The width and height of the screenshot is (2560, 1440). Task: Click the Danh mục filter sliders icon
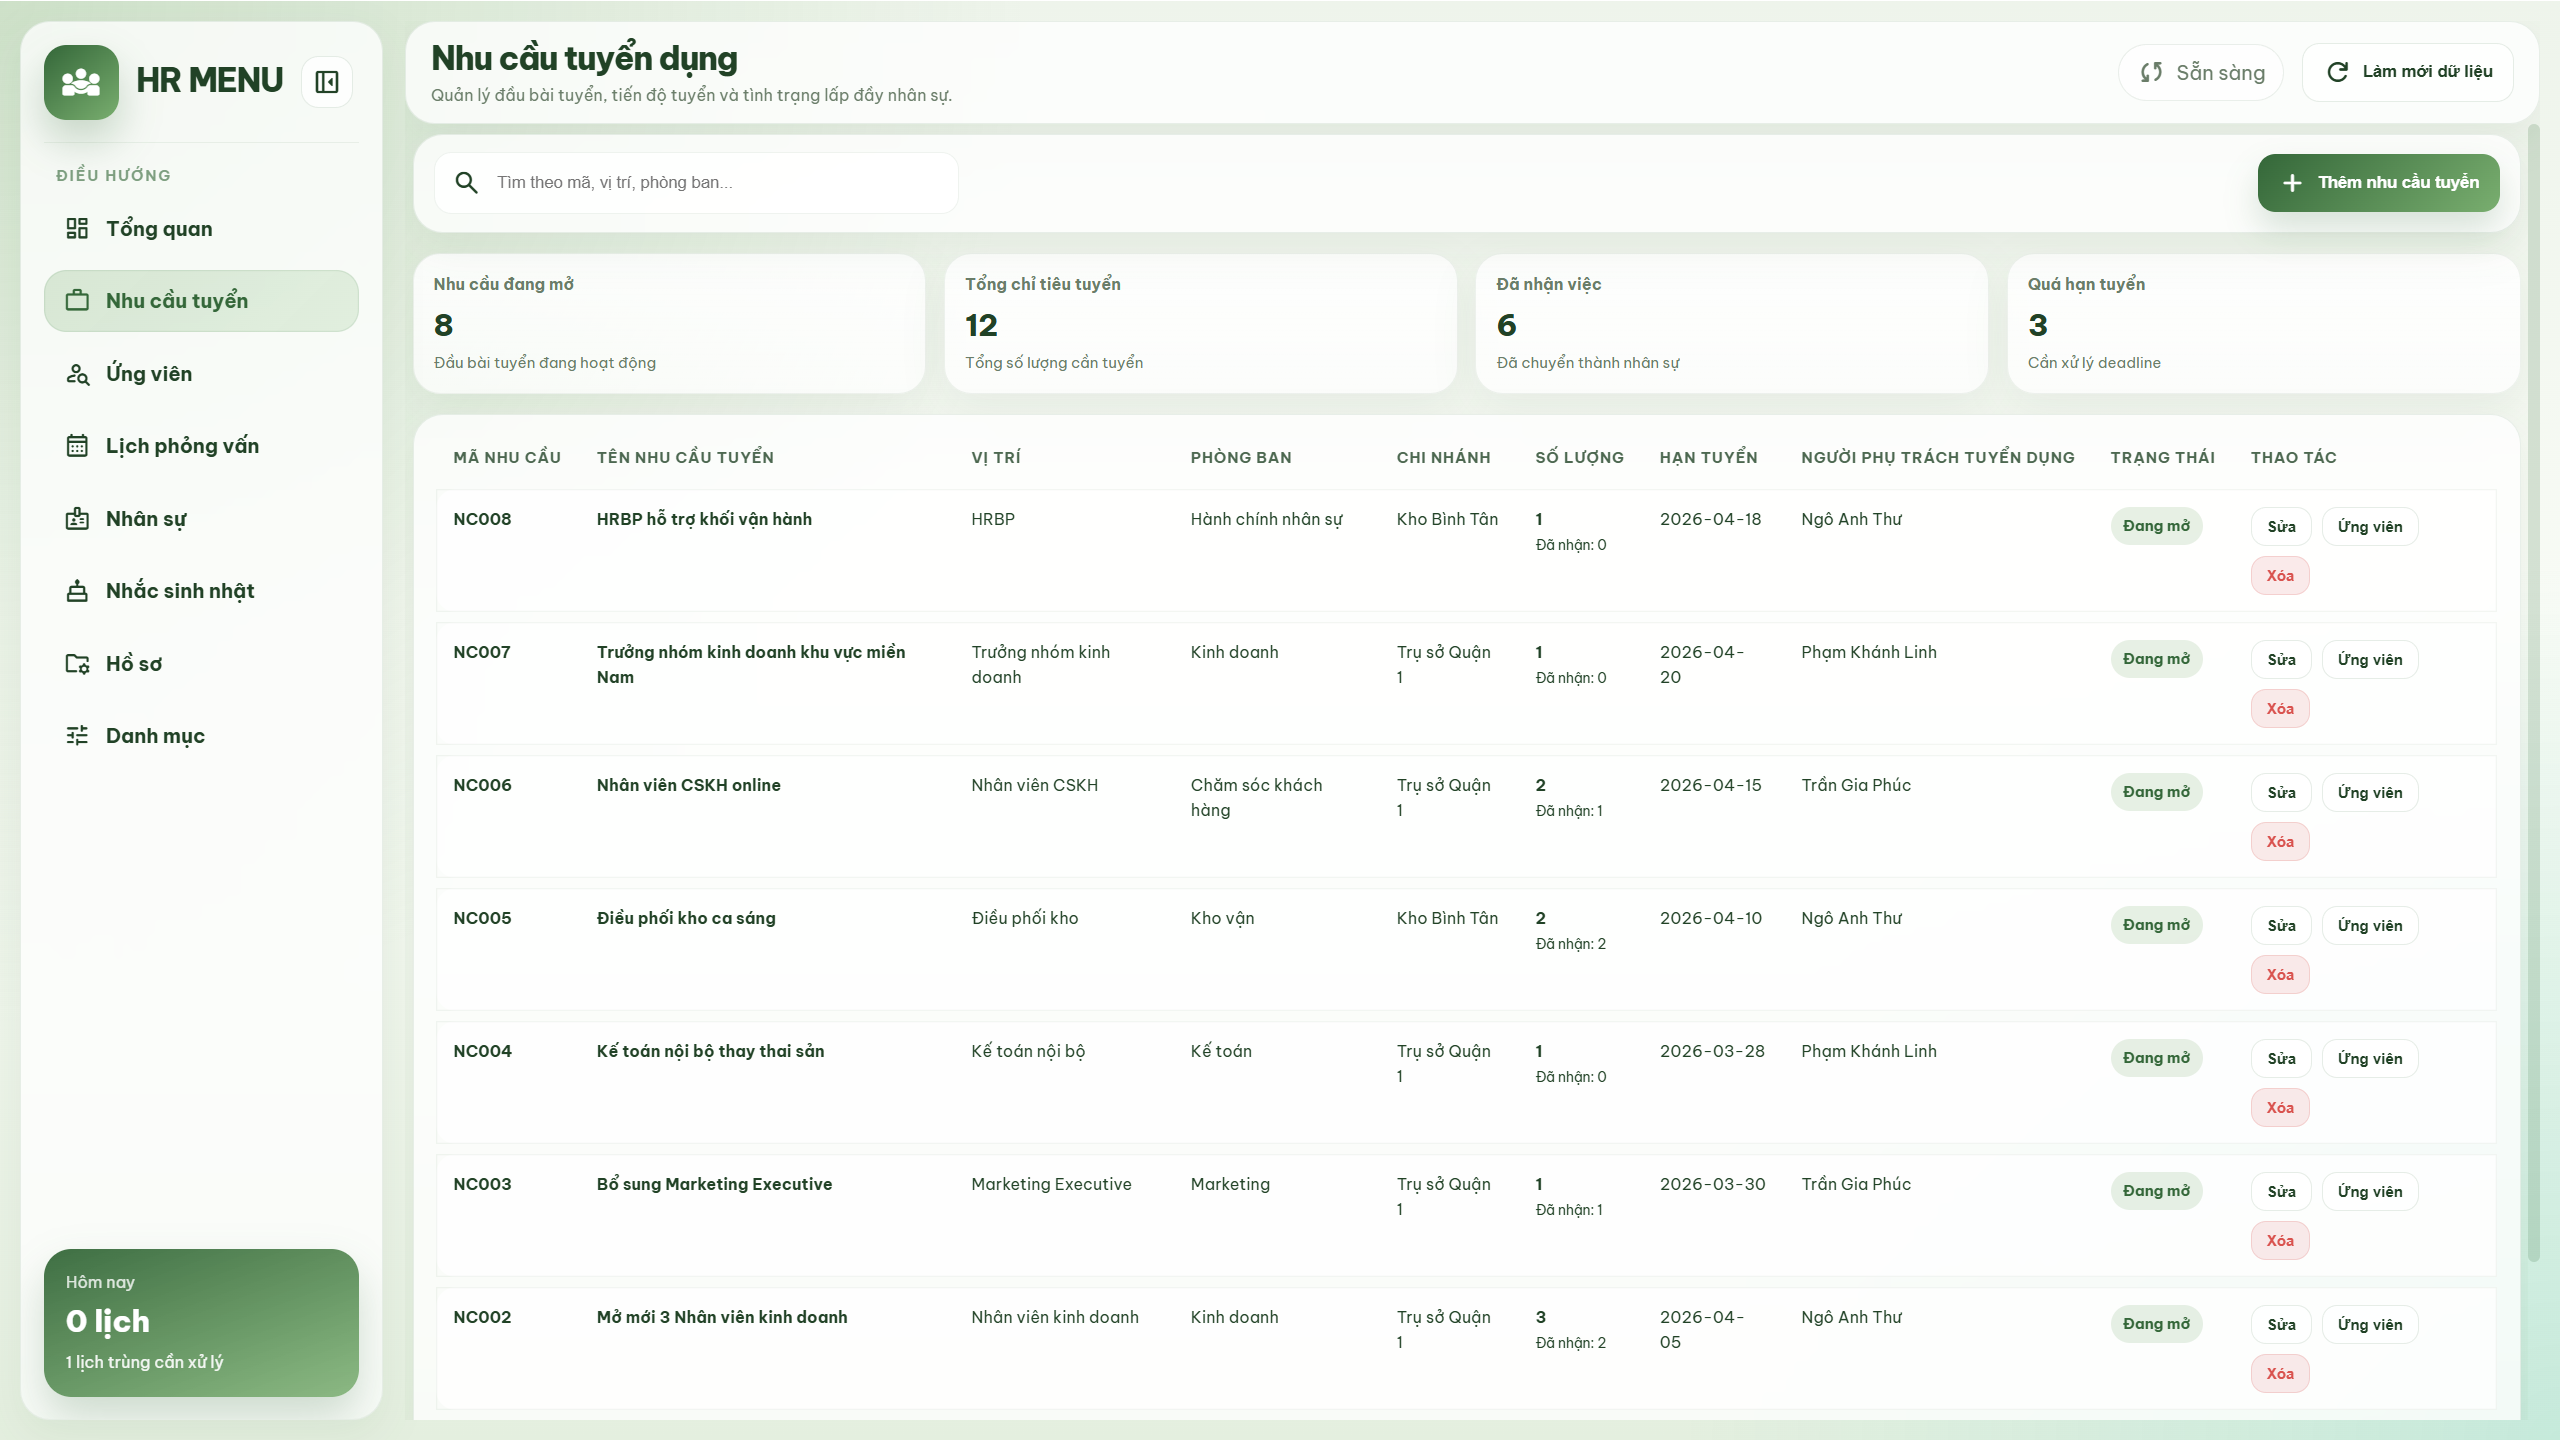pos(79,735)
